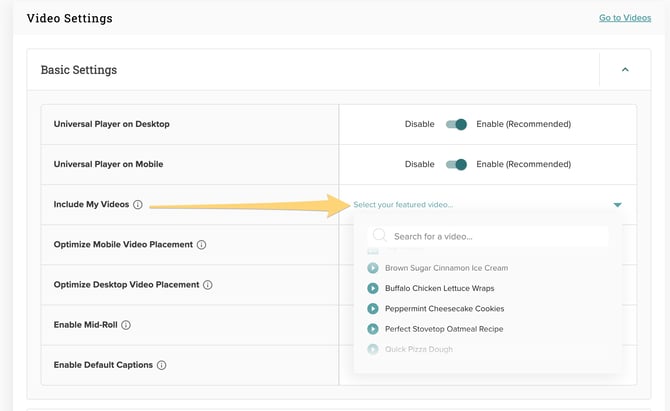
Task: Open the Go to Videos link
Action: pyautogui.click(x=624, y=18)
